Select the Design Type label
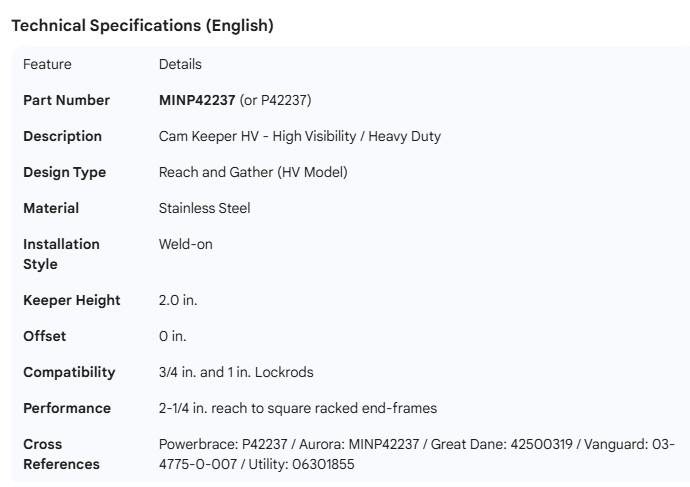This screenshot has width=690, height=487. pos(64,172)
